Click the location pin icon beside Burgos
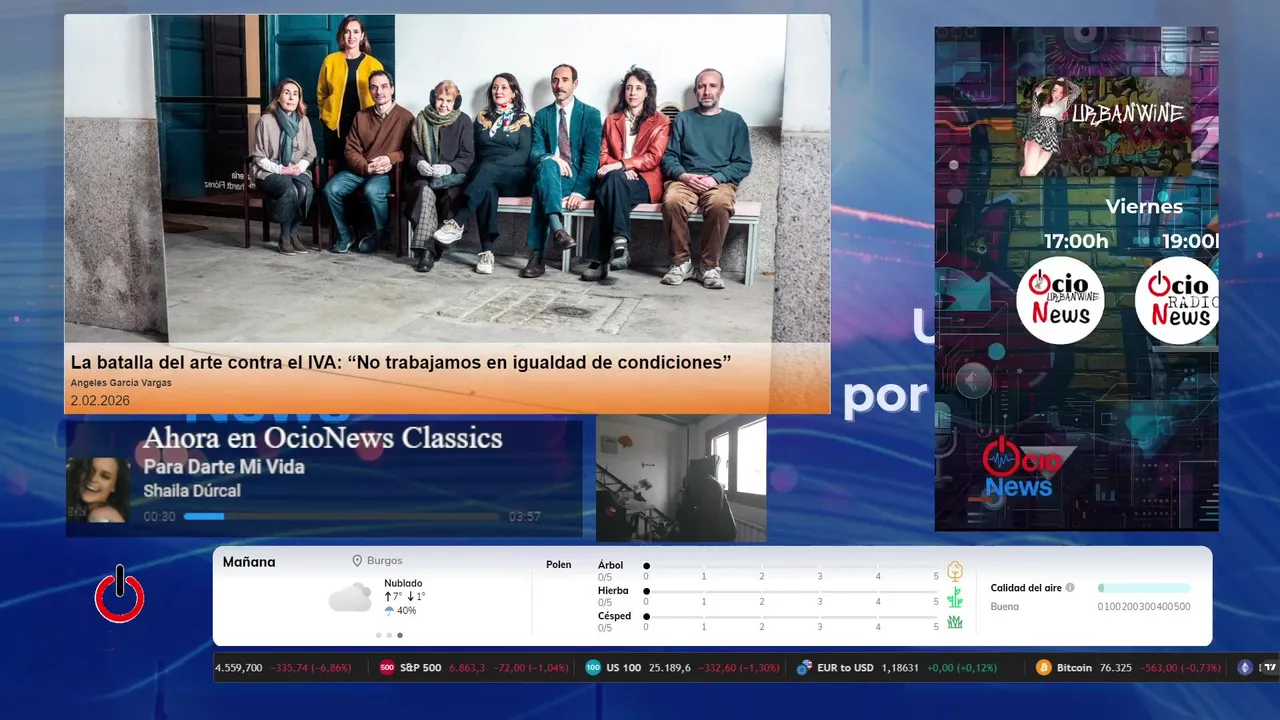 tap(357, 562)
